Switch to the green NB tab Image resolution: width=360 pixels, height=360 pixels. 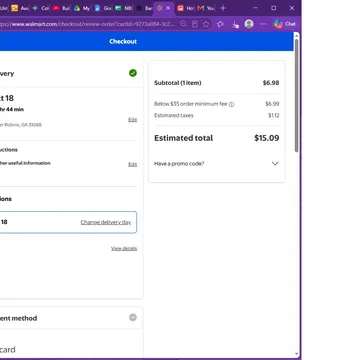click(x=123, y=8)
